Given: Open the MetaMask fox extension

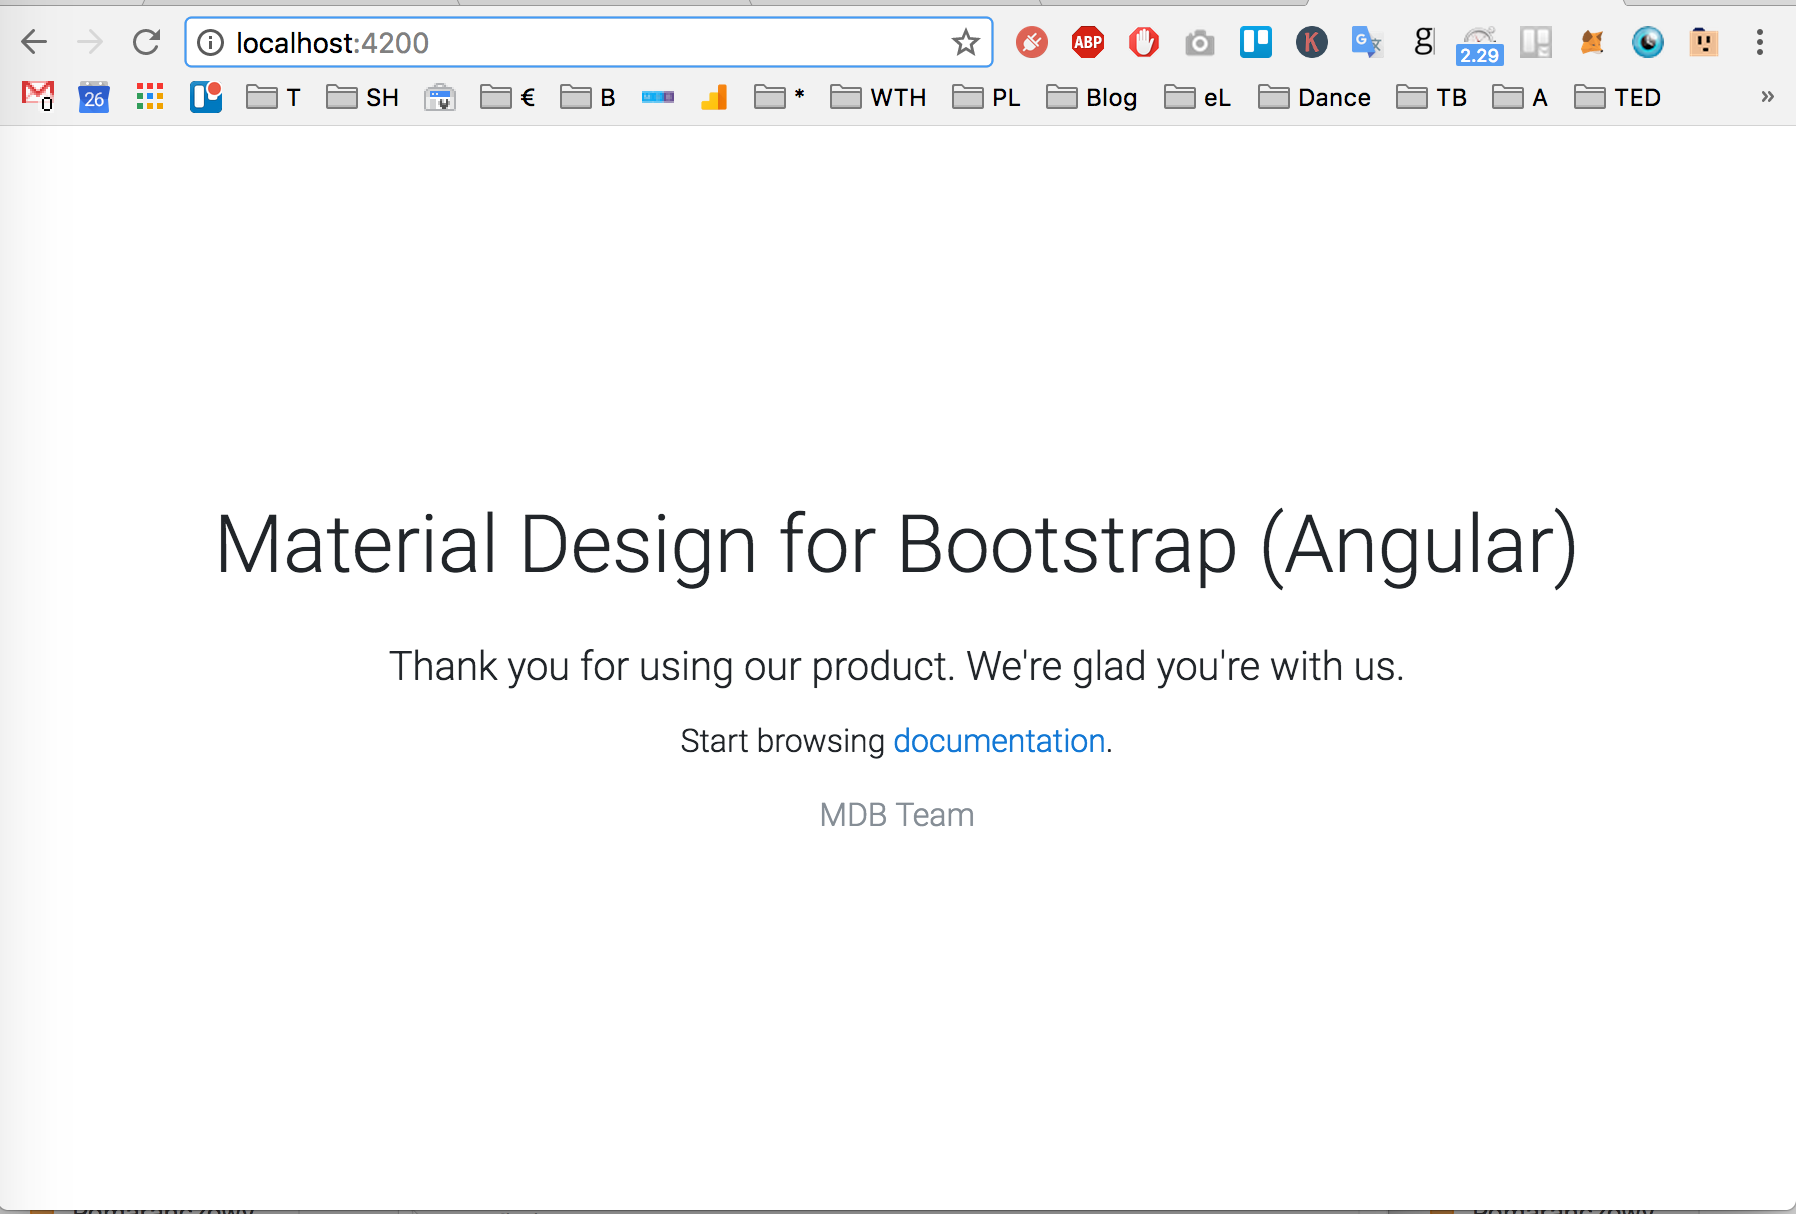Looking at the screenshot, I should (x=1592, y=42).
